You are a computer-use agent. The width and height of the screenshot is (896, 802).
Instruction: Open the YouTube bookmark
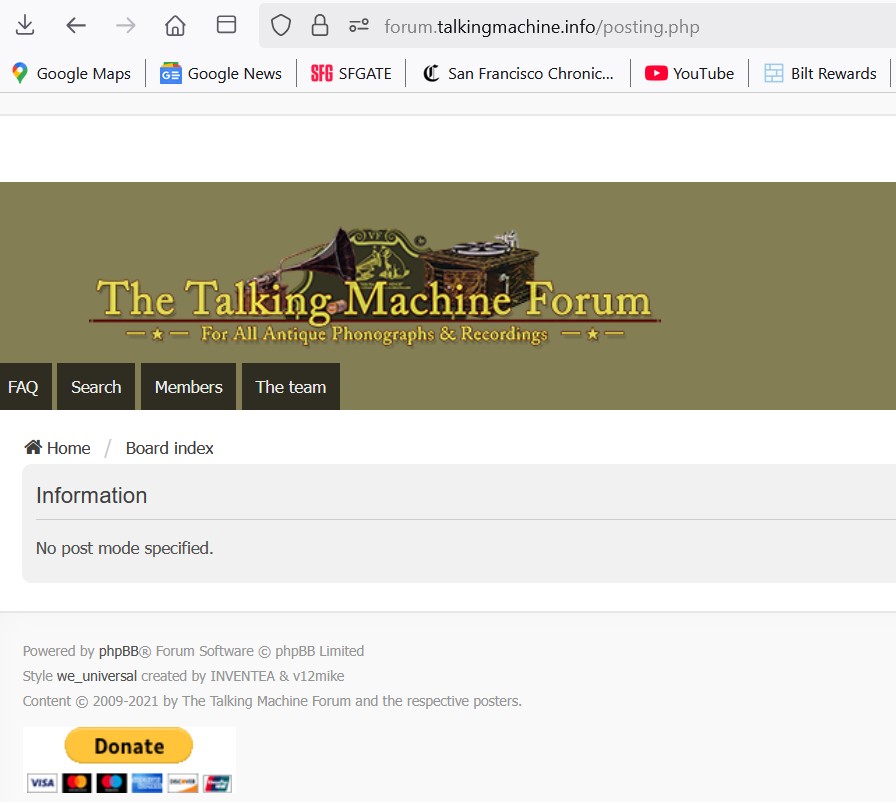click(689, 73)
